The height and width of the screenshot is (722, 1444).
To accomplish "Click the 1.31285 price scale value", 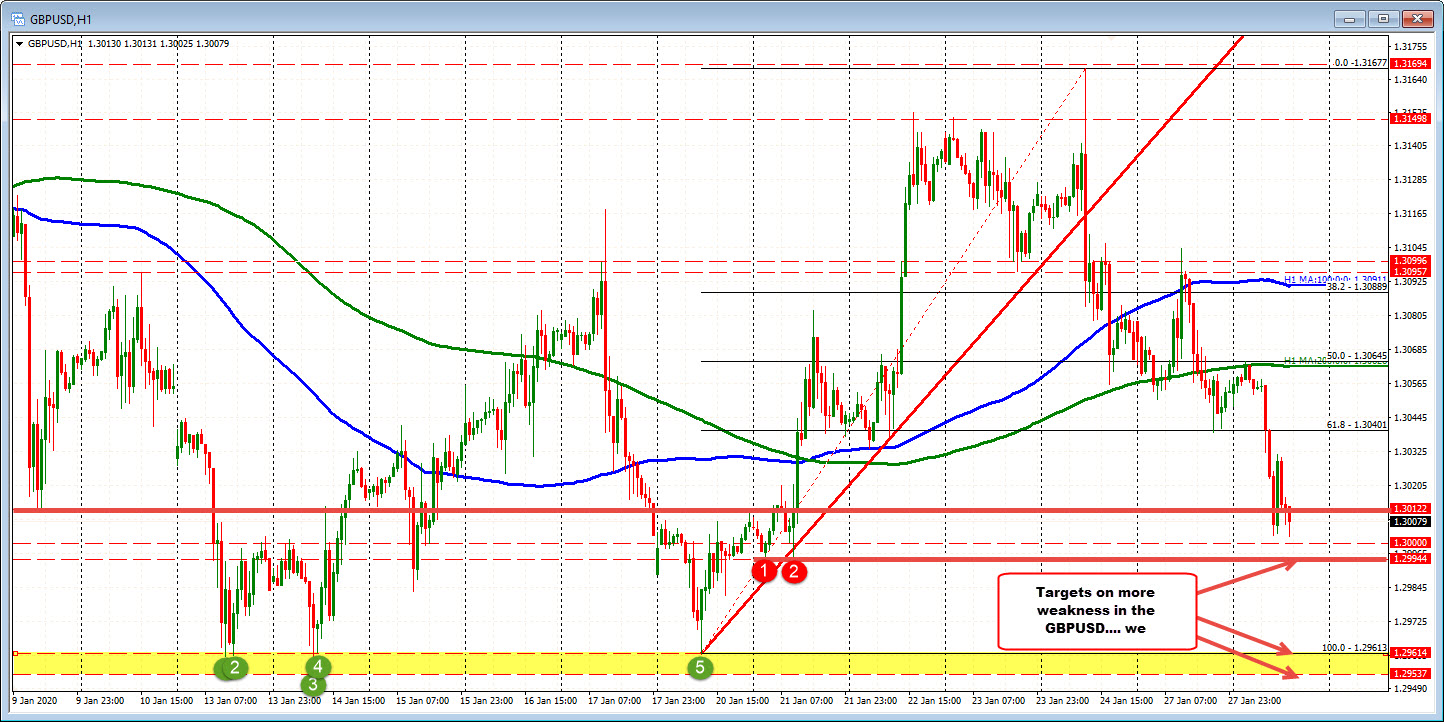I will (x=1413, y=180).
